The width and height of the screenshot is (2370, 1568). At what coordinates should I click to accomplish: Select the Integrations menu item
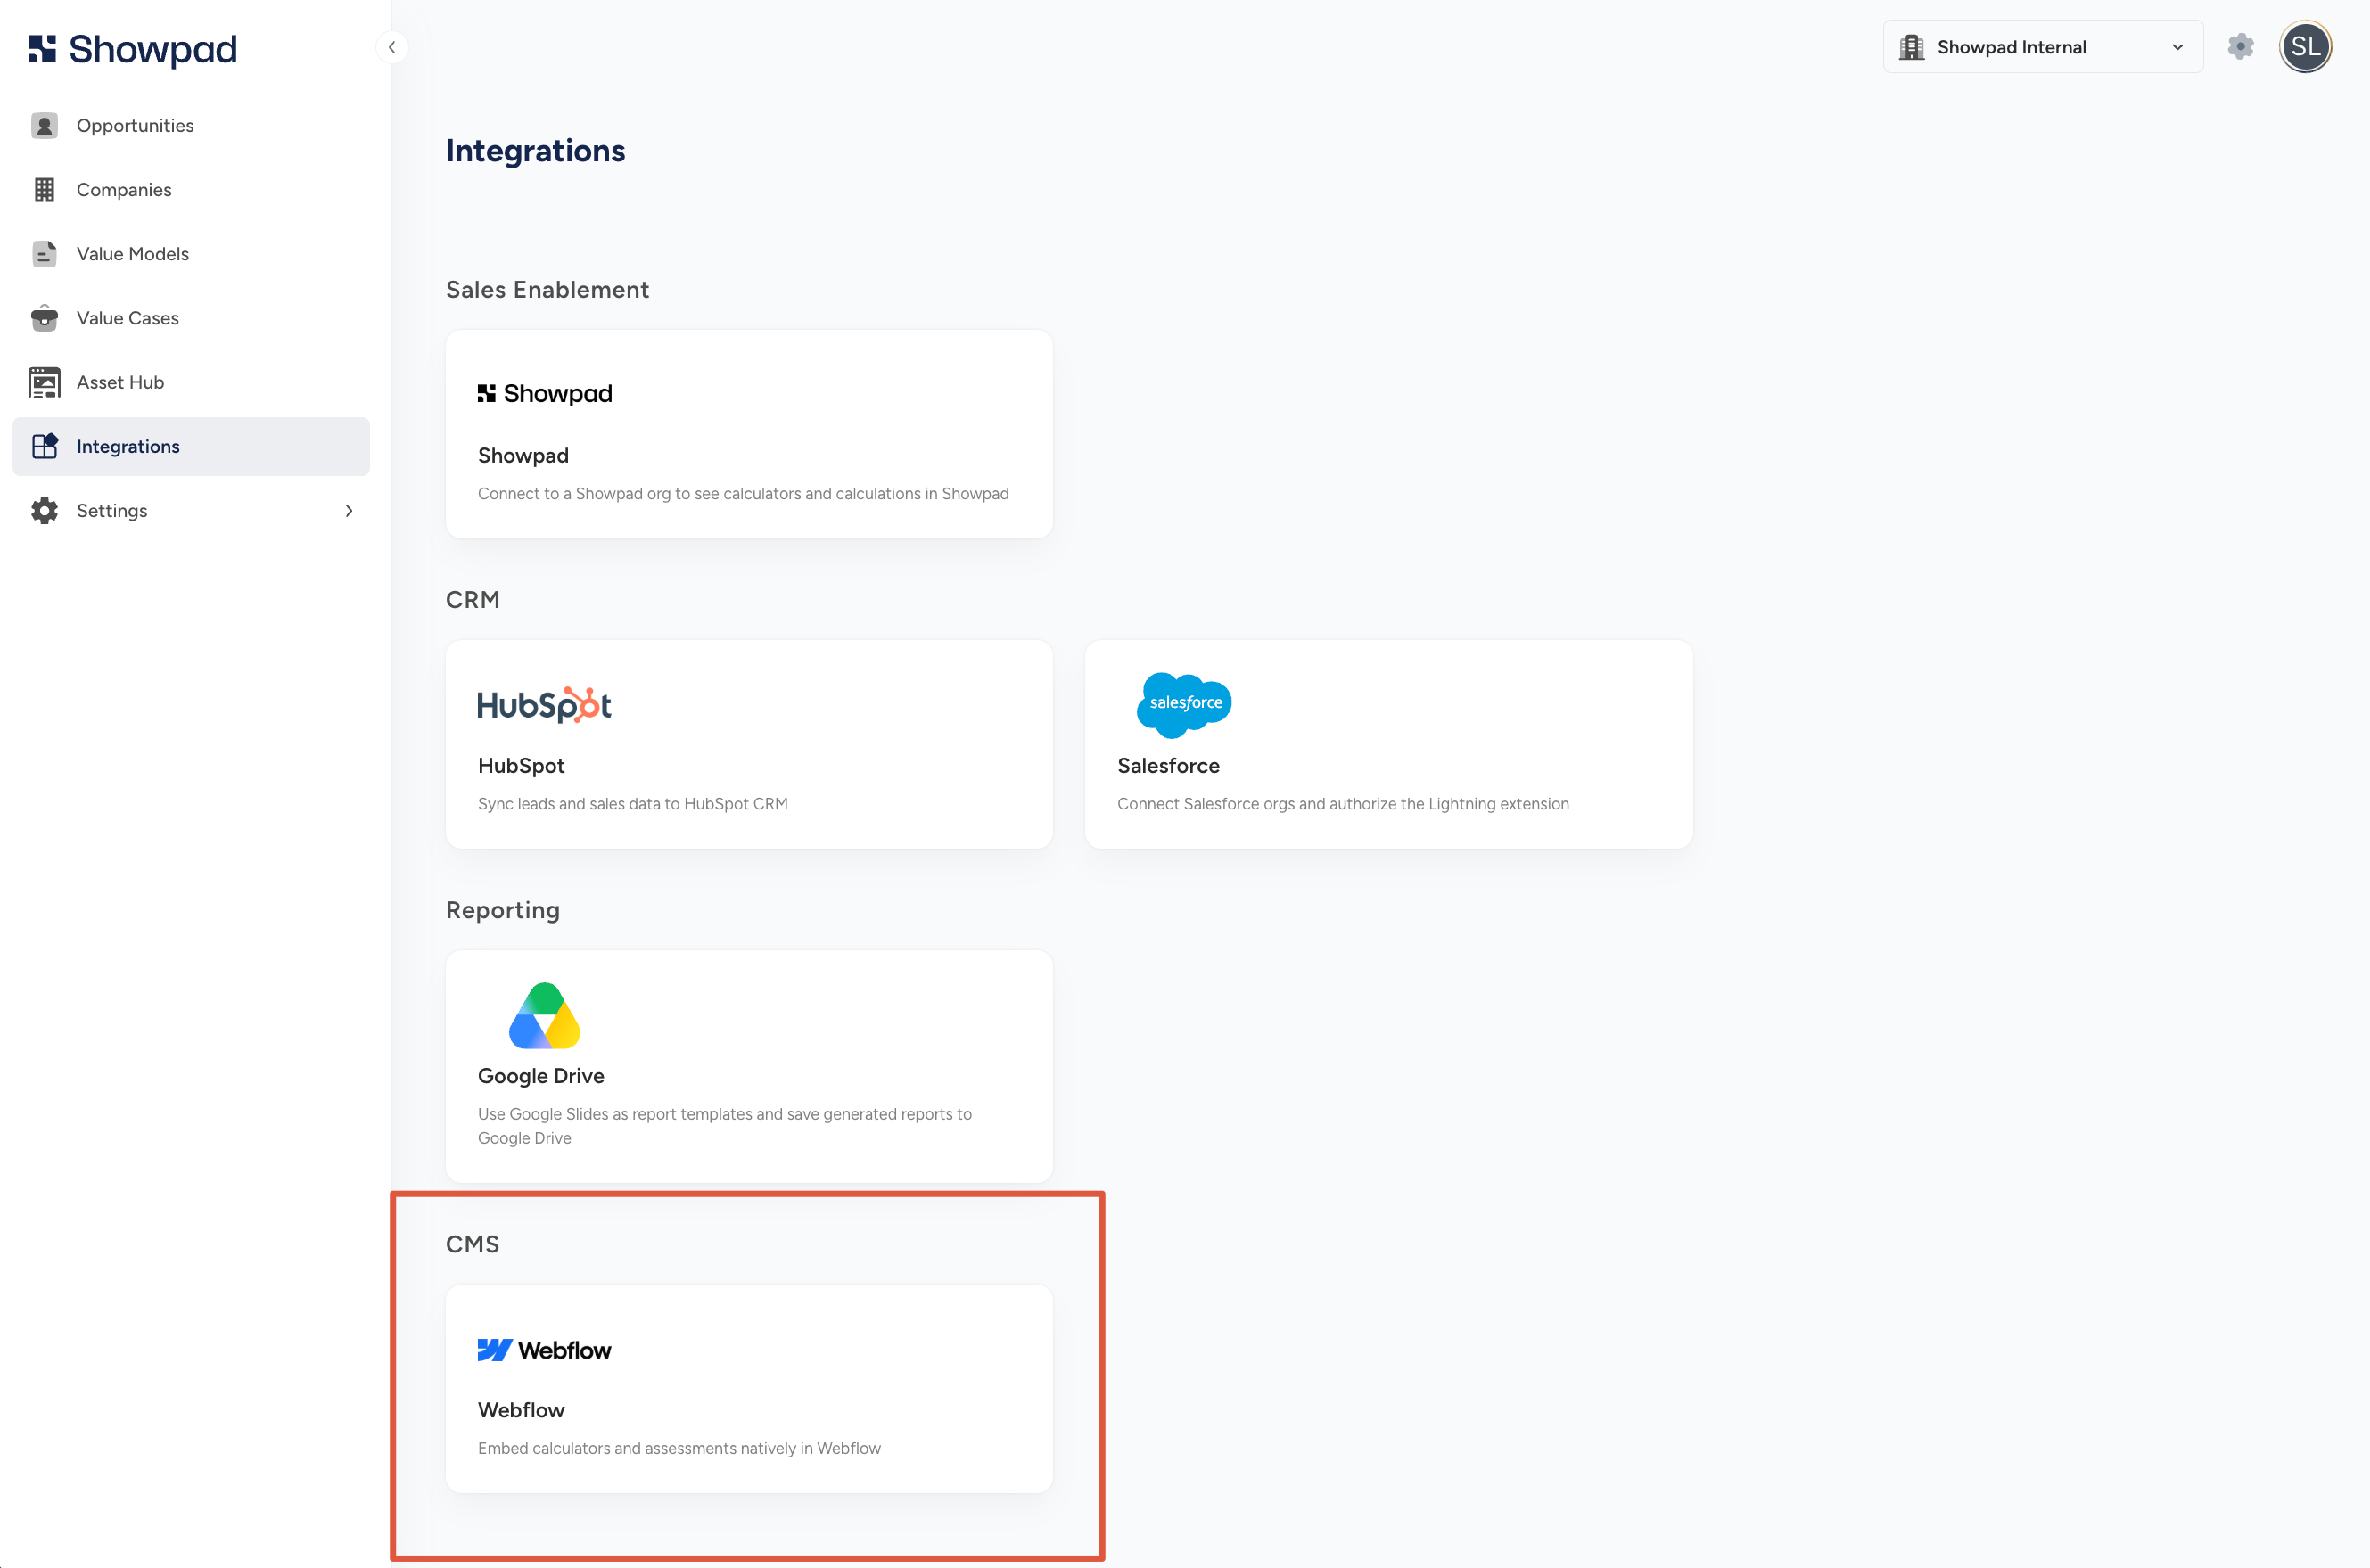tap(191, 446)
